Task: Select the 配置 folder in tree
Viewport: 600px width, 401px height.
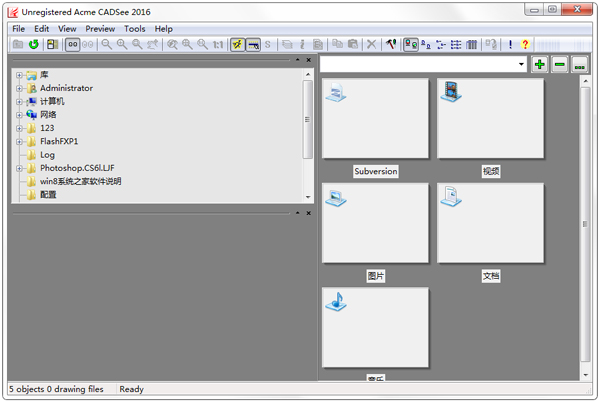Action: [48, 195]
